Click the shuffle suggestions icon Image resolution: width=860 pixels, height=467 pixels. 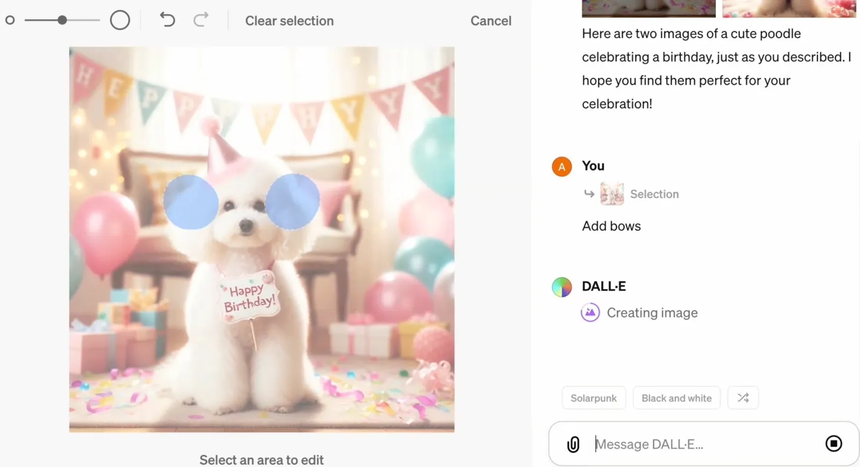(x=743, y=398)
